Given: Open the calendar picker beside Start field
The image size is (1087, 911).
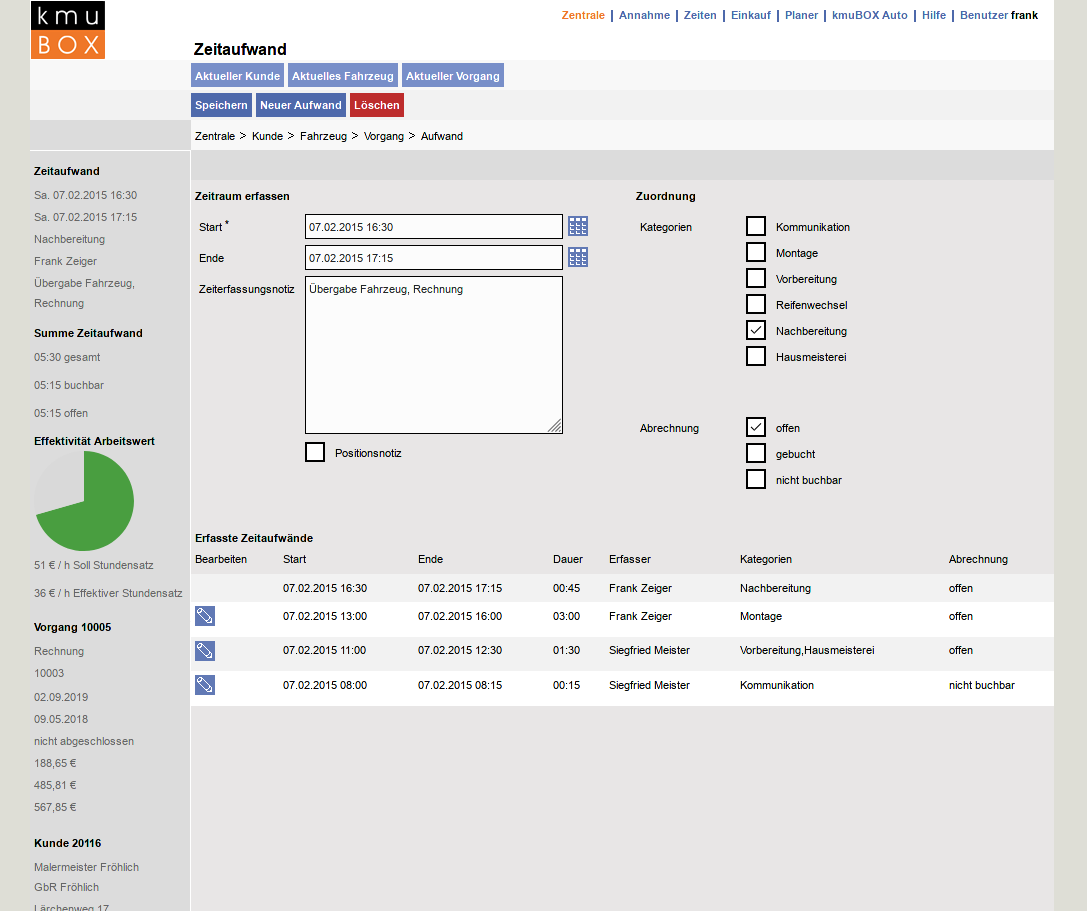Looking at the screenshot, I should pos(578,226).
